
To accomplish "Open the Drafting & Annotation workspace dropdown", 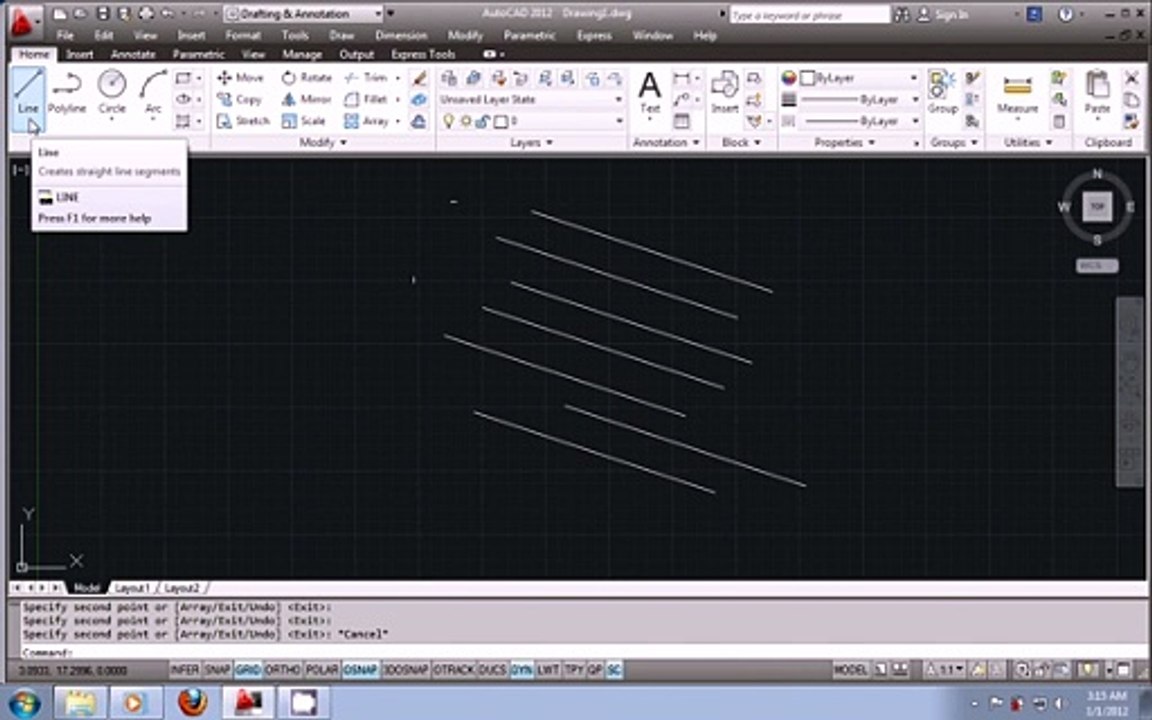I will [x=304, y=13].
